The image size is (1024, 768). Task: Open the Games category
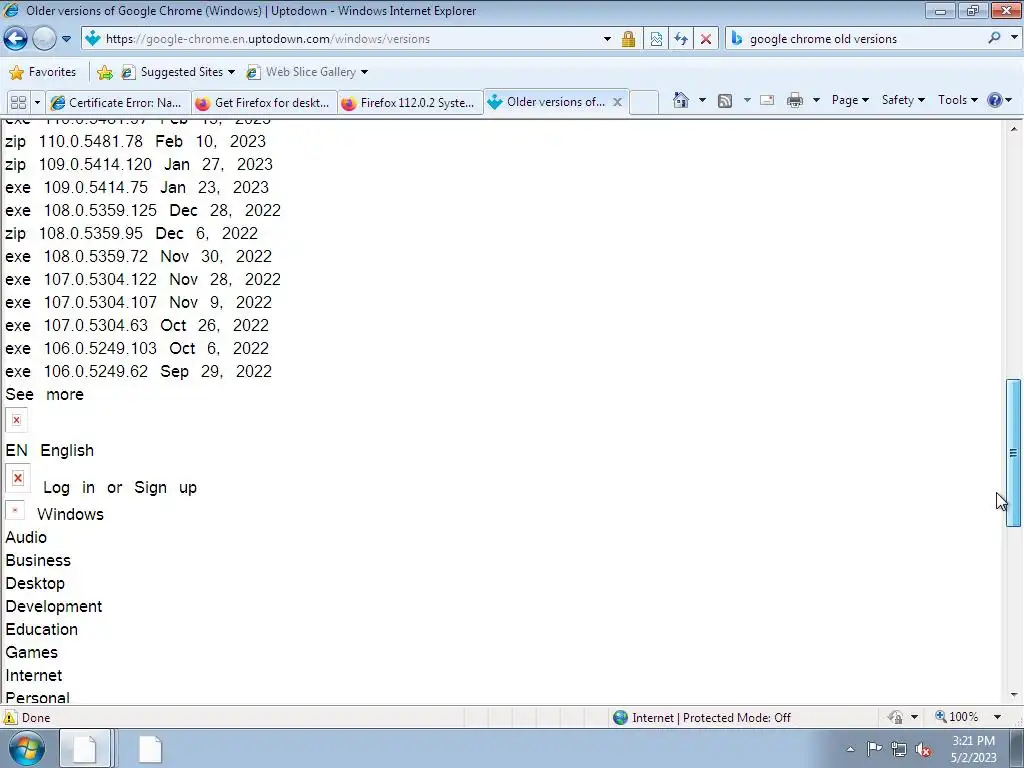click(31, 652)
